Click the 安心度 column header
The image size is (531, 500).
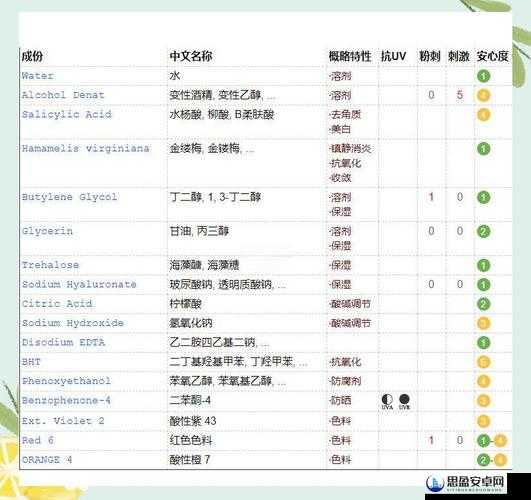492,56
